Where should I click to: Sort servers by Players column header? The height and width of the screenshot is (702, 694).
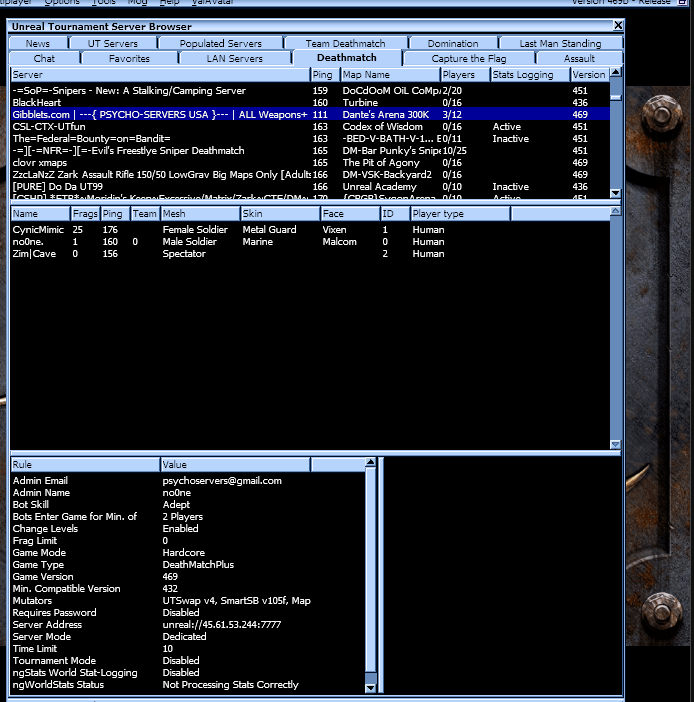pos(465,75)
